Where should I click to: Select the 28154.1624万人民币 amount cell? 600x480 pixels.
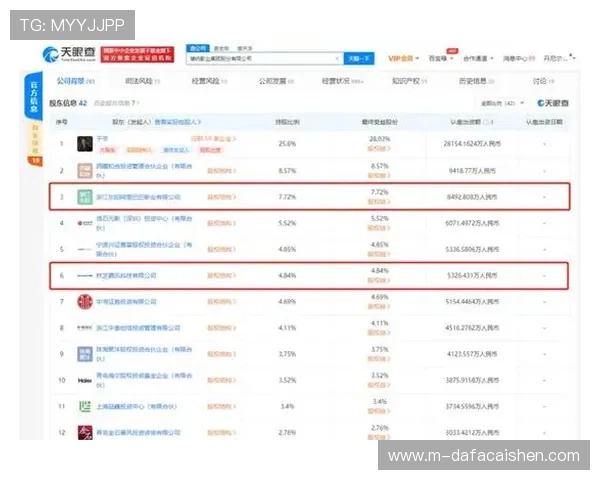[472, 144]
